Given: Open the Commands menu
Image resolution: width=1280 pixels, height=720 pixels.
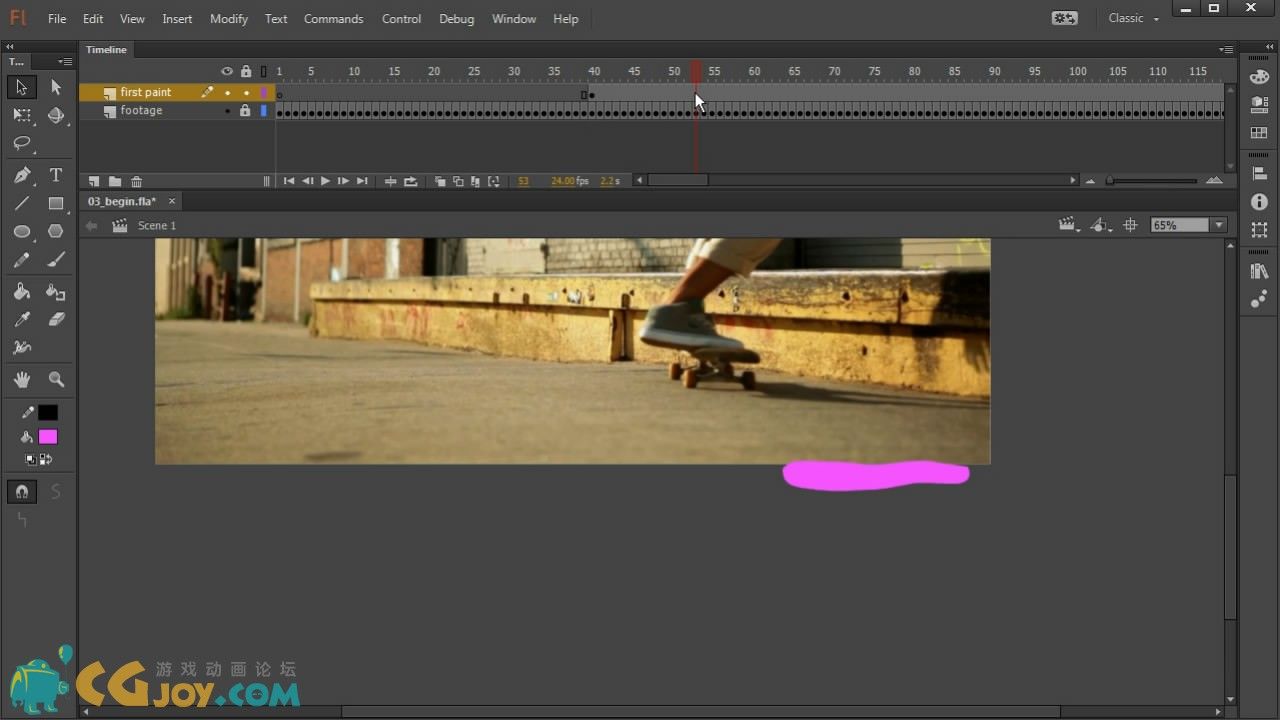Looking at the screenshot, I should coord(334,19).
